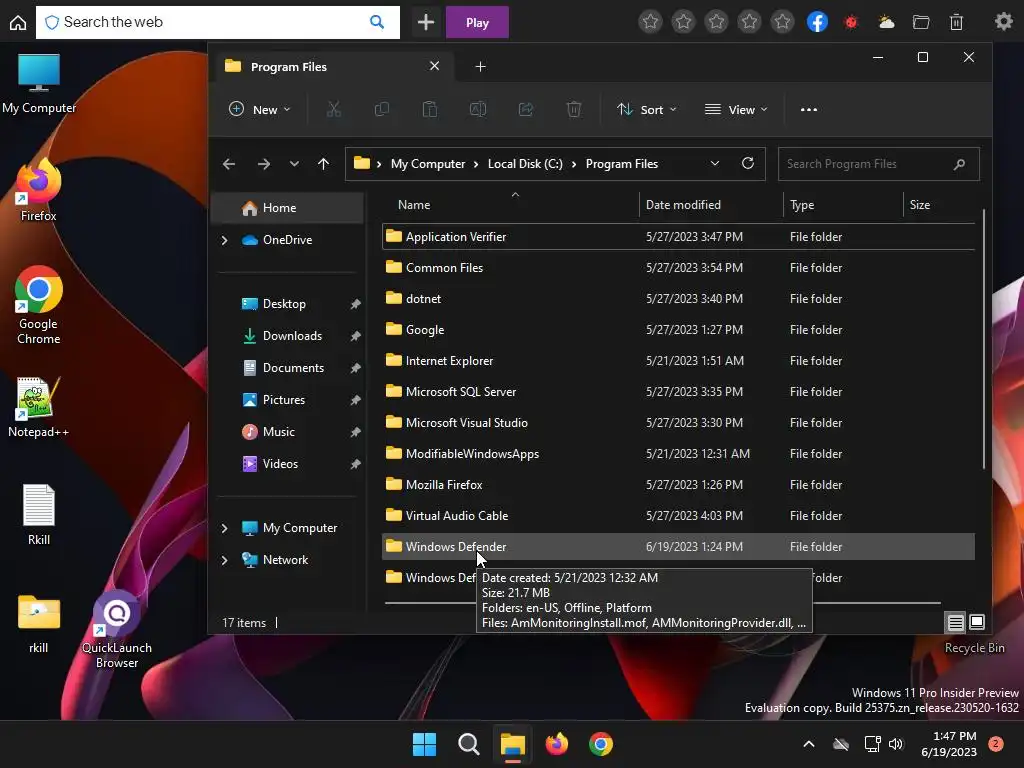1024x768 pixels.
Task: Click the Paste clipboard icon
Action: [430, 110]
